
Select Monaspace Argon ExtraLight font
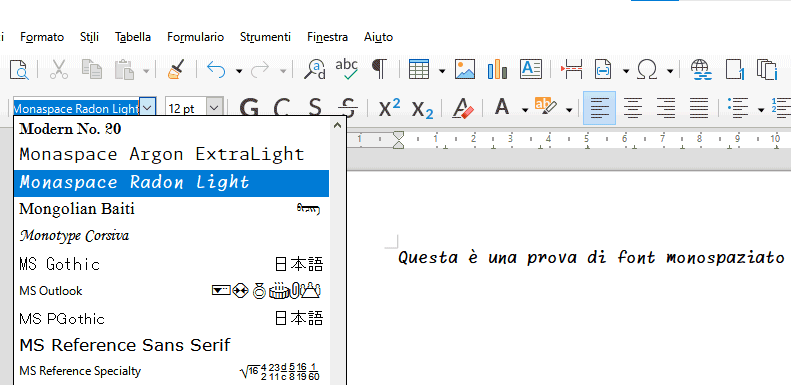point(172,154)
